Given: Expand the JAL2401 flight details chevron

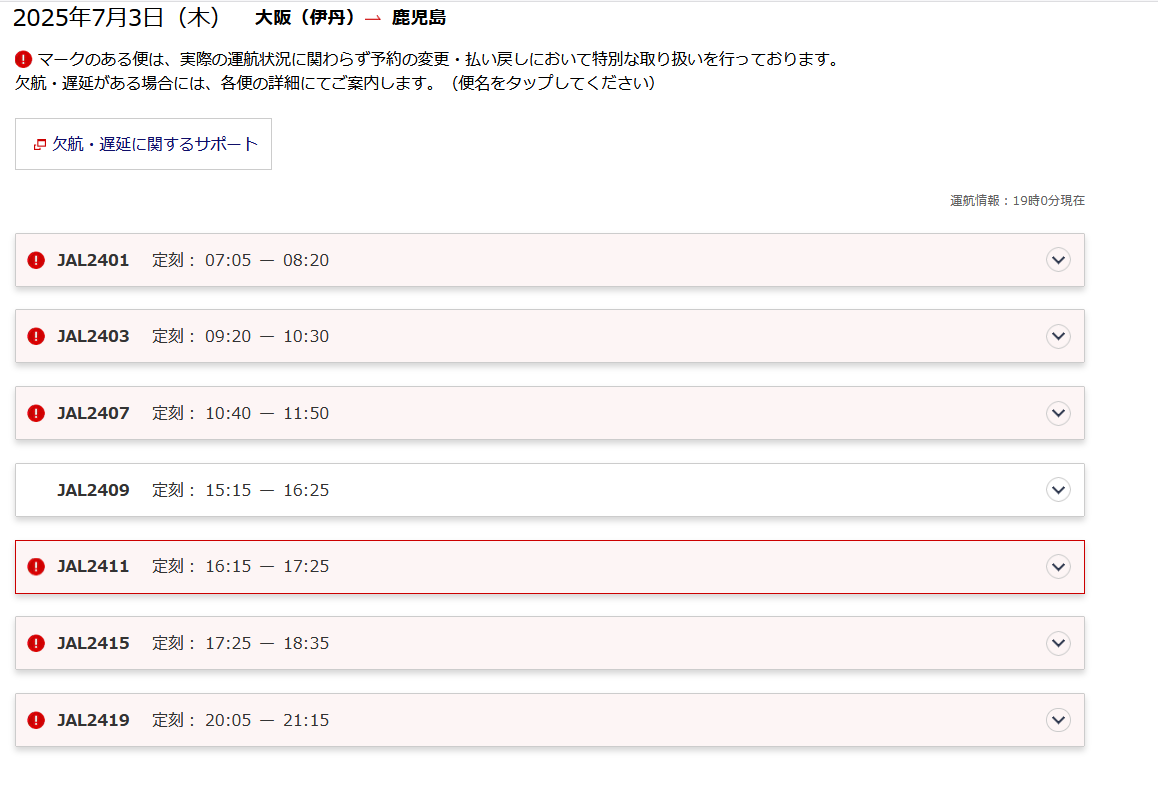Looking at the screenshot, I should coord(1058,260).
